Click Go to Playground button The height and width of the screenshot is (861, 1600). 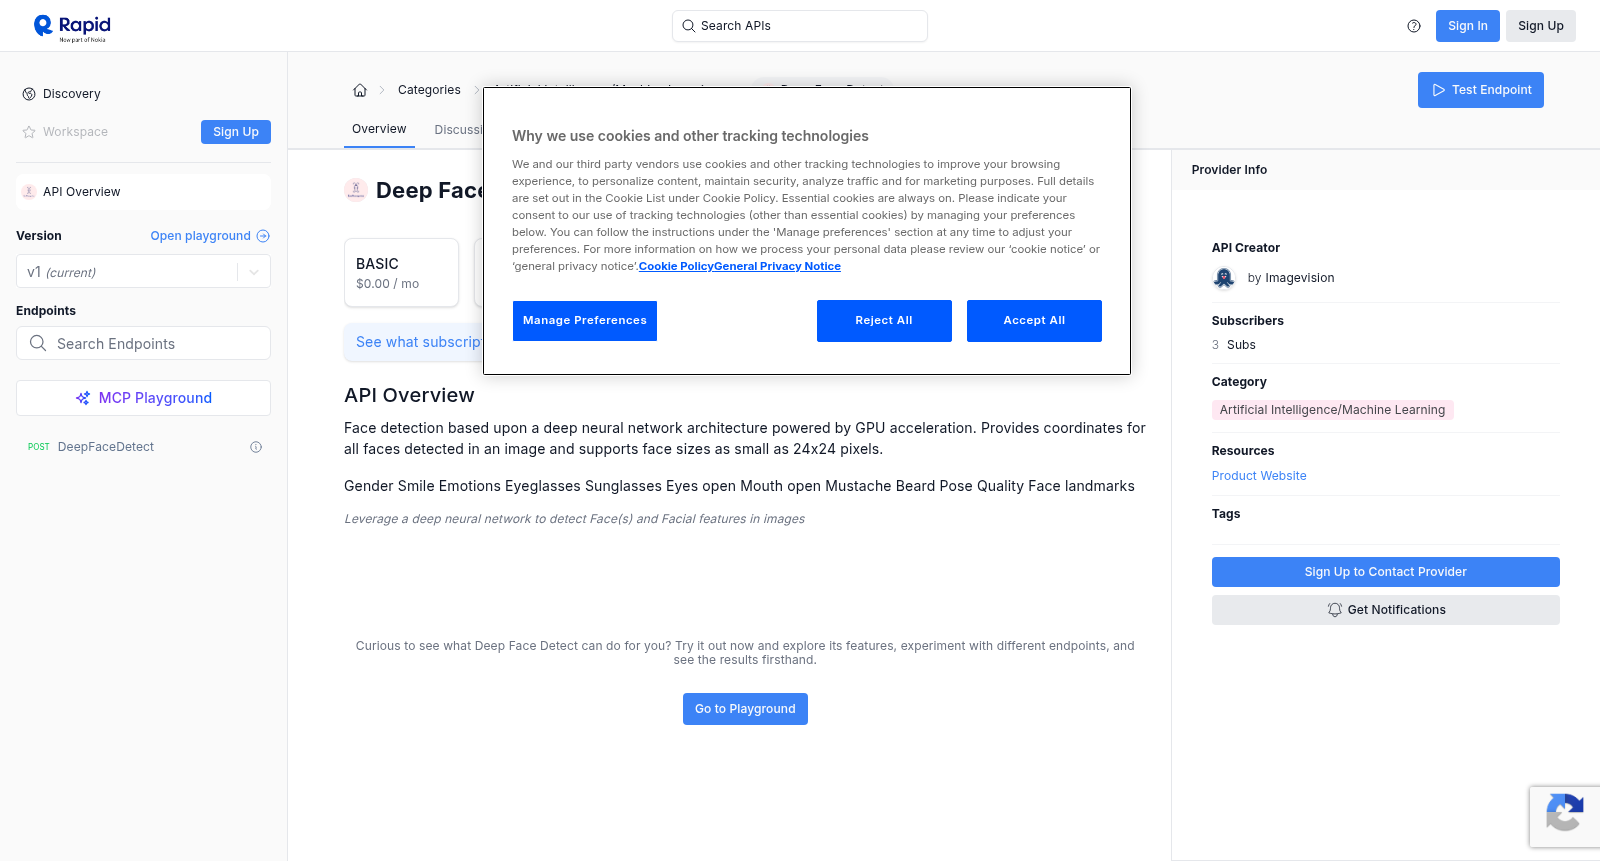click(x=745, y=709)
